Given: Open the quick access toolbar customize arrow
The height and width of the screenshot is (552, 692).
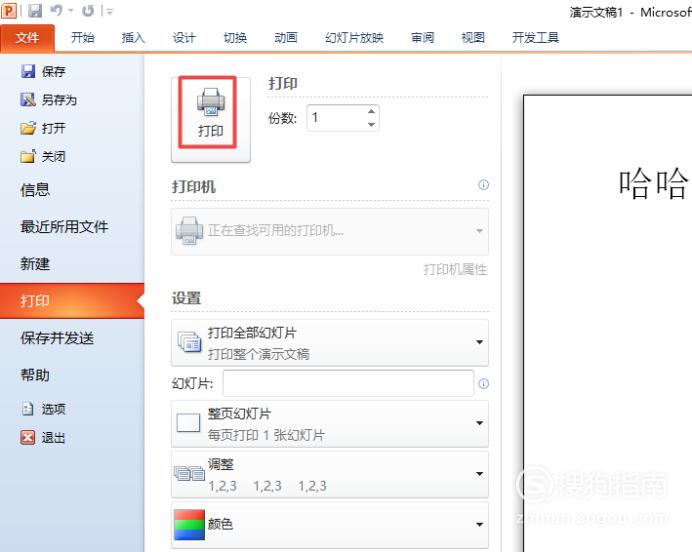Looking at the screenshot, I should (109, 11).
